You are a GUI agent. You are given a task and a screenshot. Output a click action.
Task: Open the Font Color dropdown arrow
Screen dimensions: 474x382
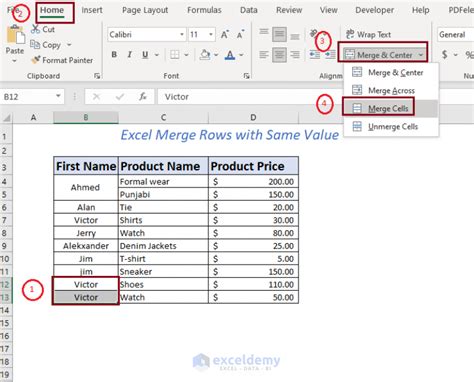(241, 55)
